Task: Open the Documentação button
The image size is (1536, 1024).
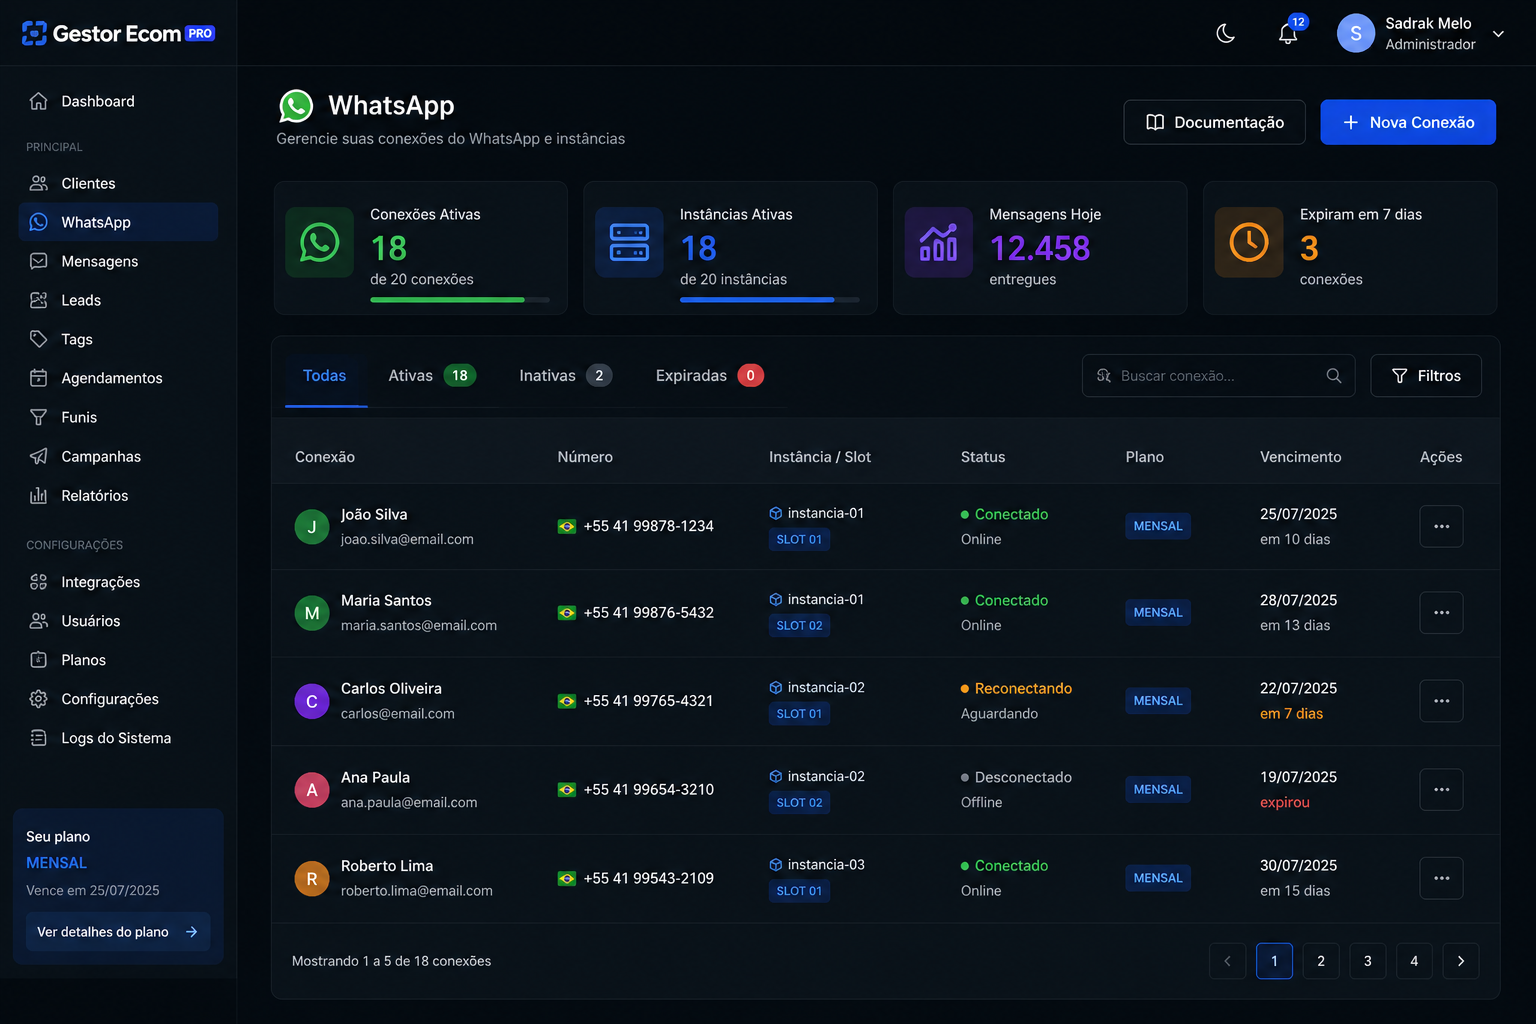Action: [1214, 122]
